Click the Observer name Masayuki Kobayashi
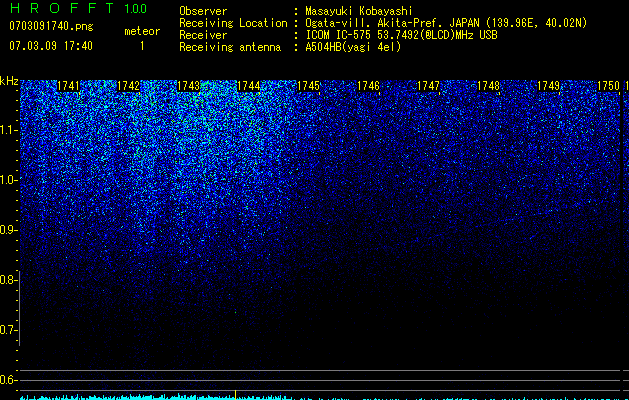The image size is (629, 400). pyautogui.click(x=359, y=11)
